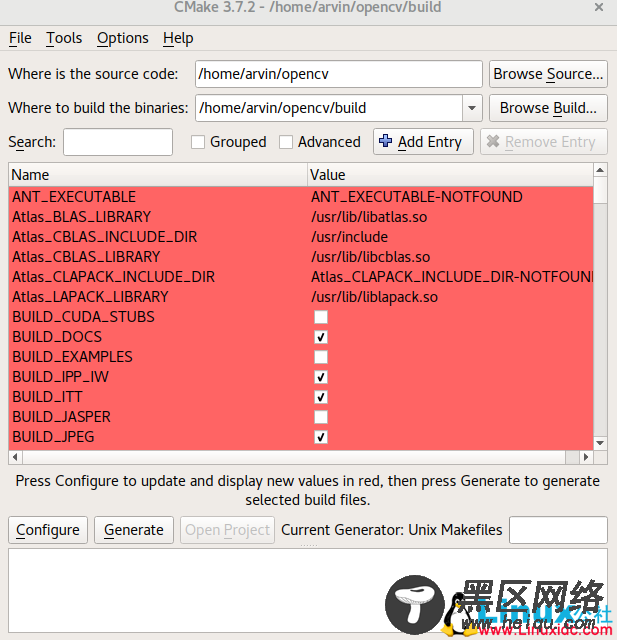Screen dimensions: 617x640
Task: Open the Help menu
Action: click(178, 38)
